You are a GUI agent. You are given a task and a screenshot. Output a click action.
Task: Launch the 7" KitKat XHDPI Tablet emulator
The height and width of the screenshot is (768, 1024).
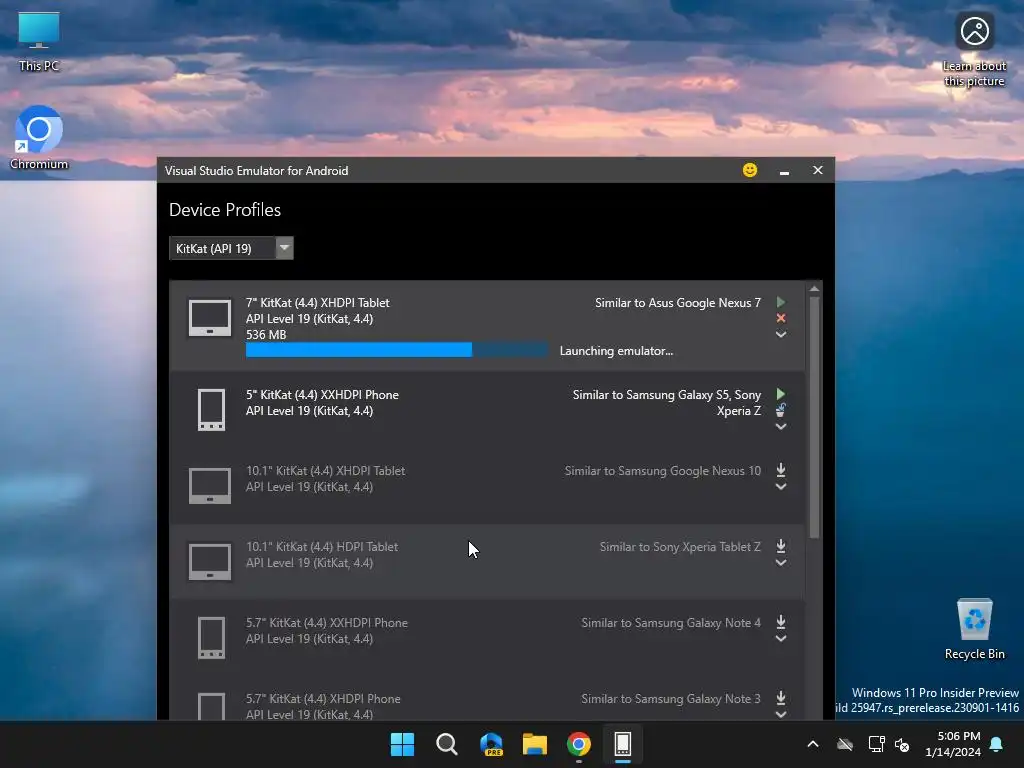pyautogui.click(x=780, y=302)
